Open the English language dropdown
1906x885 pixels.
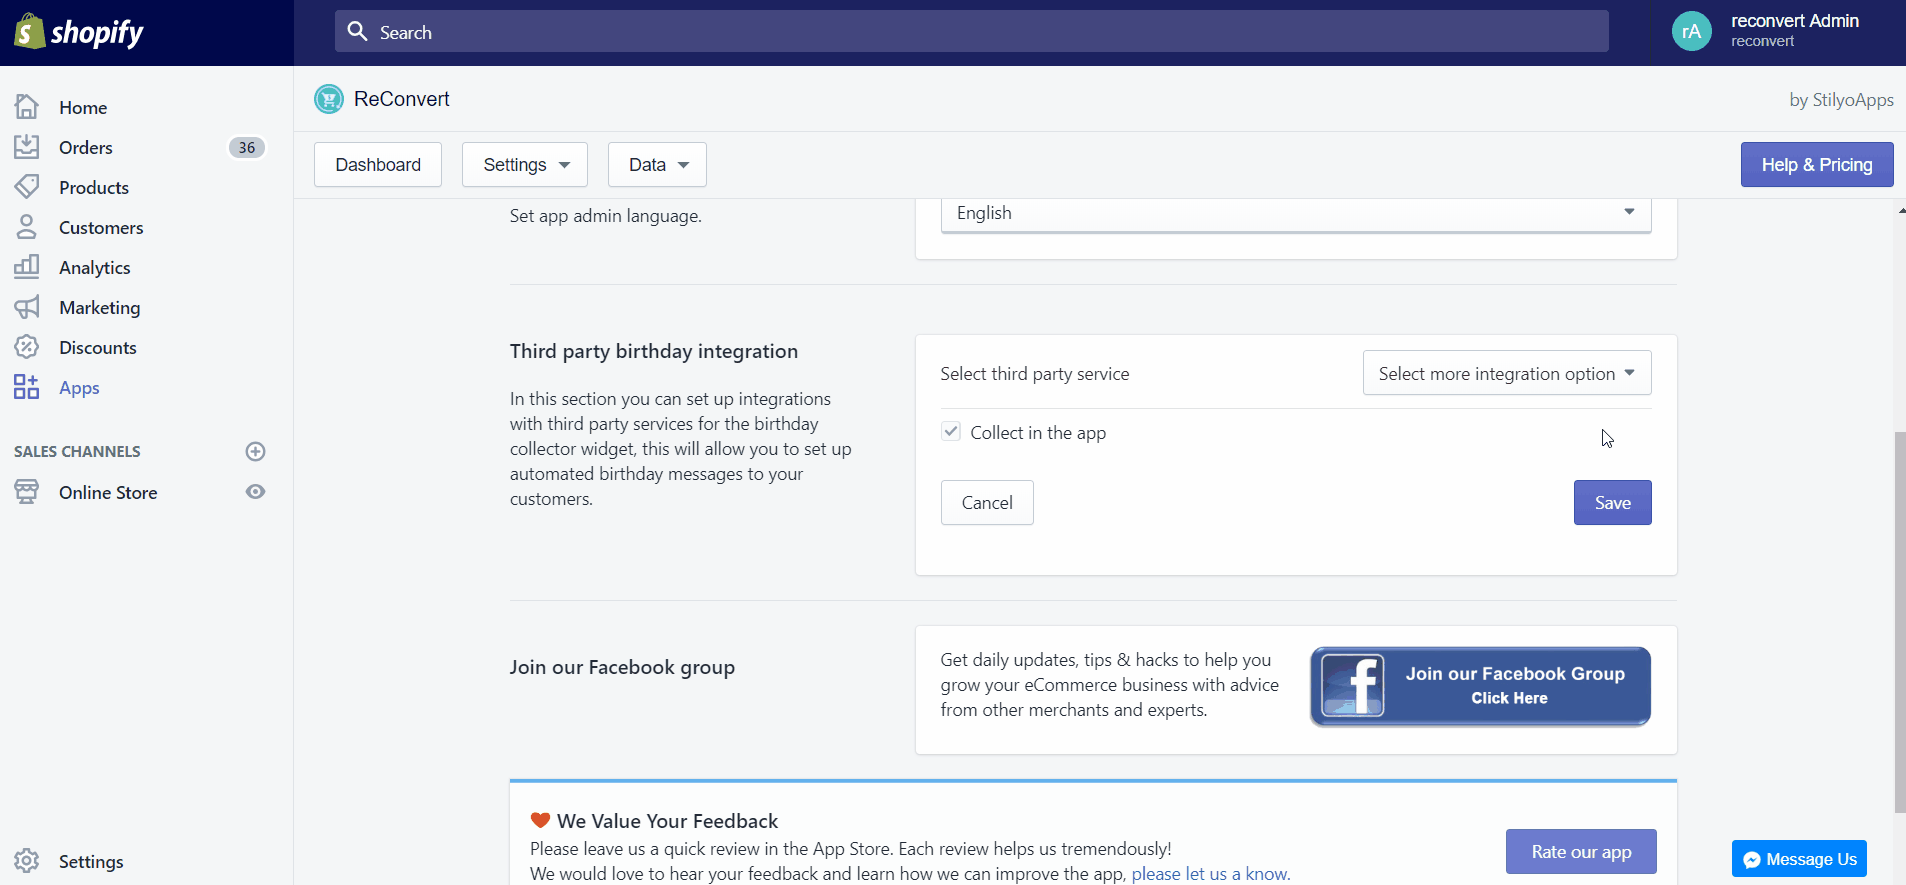click(x=1296, y=214)
